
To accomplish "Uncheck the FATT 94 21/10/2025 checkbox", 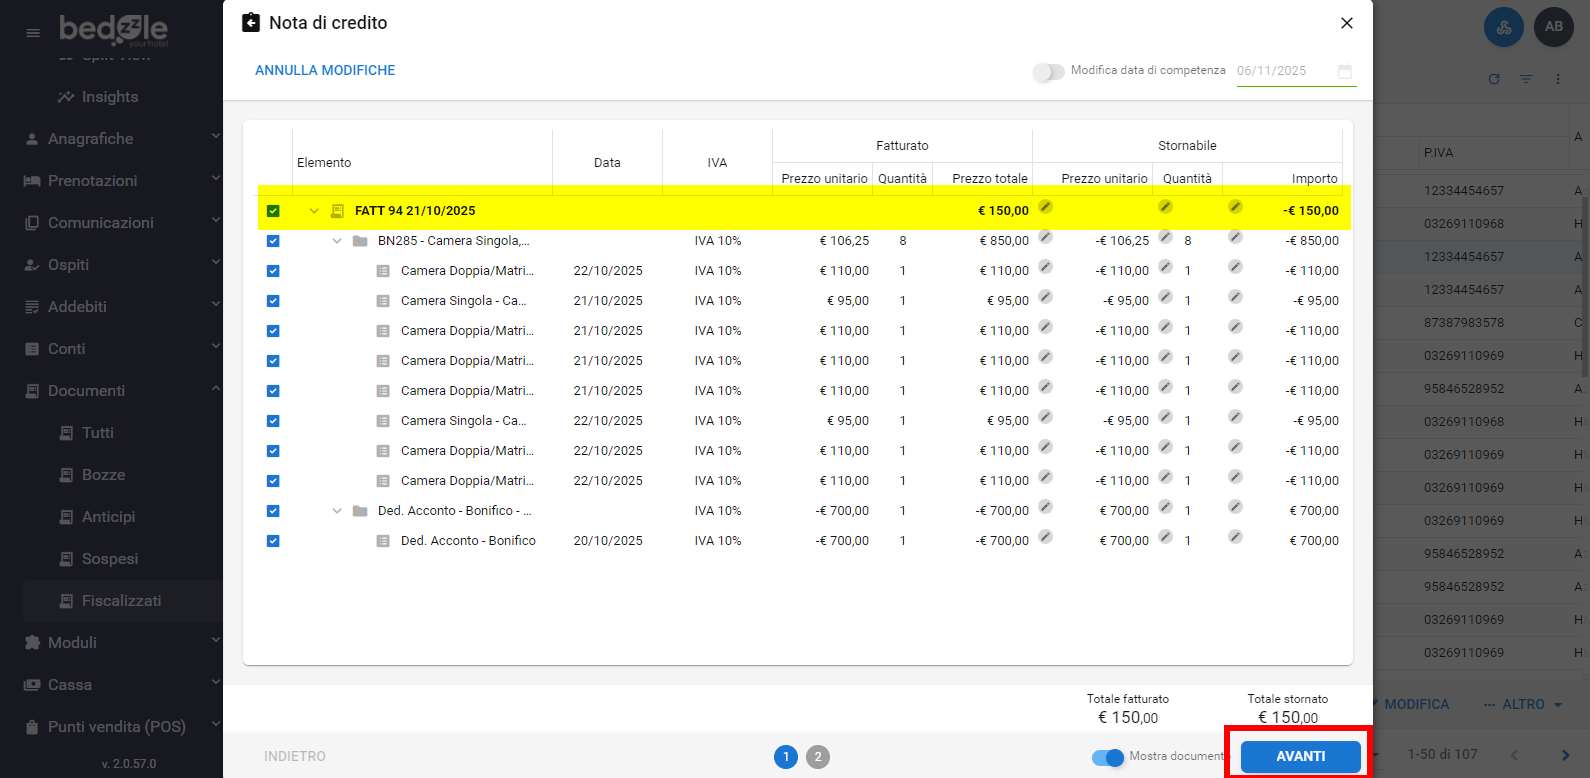I will click(273, 211).
